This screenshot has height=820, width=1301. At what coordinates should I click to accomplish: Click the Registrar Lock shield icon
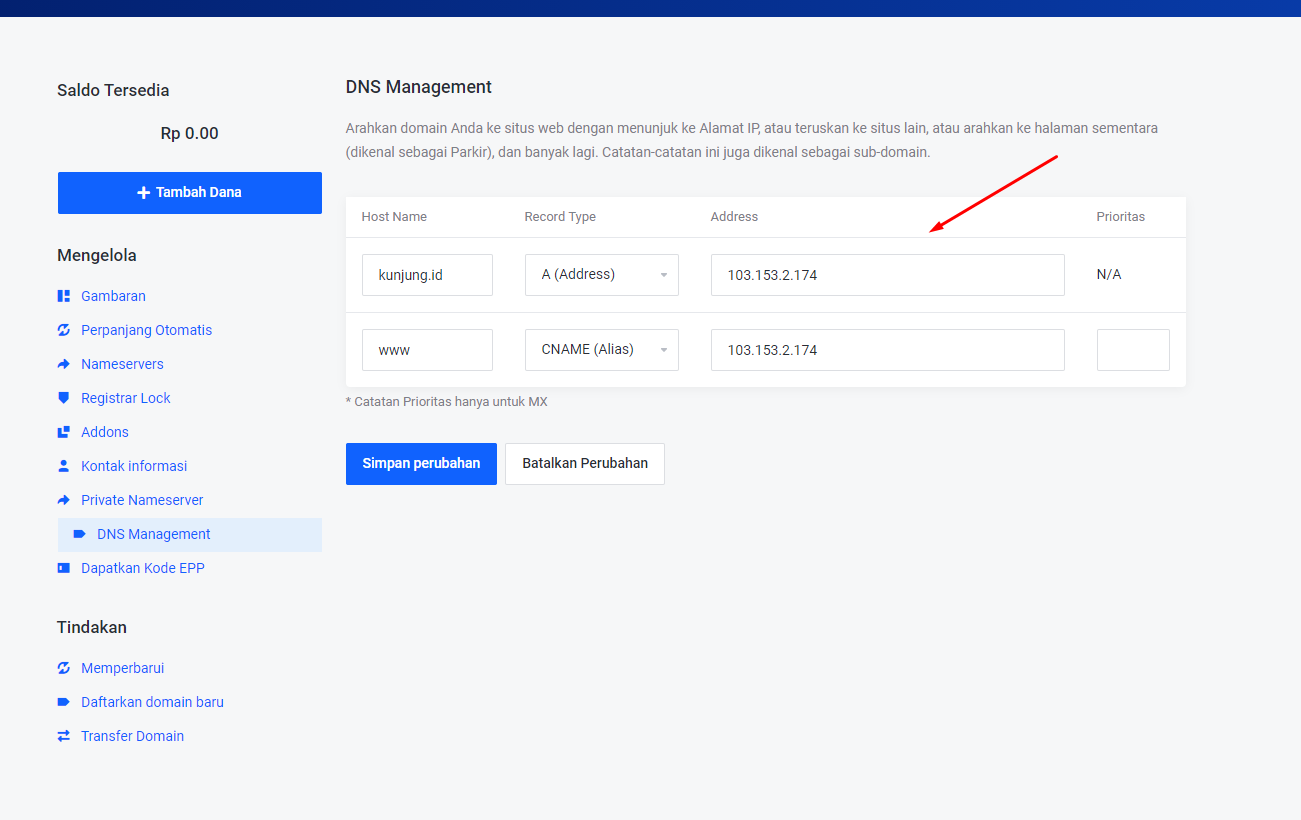pos(64,398)
